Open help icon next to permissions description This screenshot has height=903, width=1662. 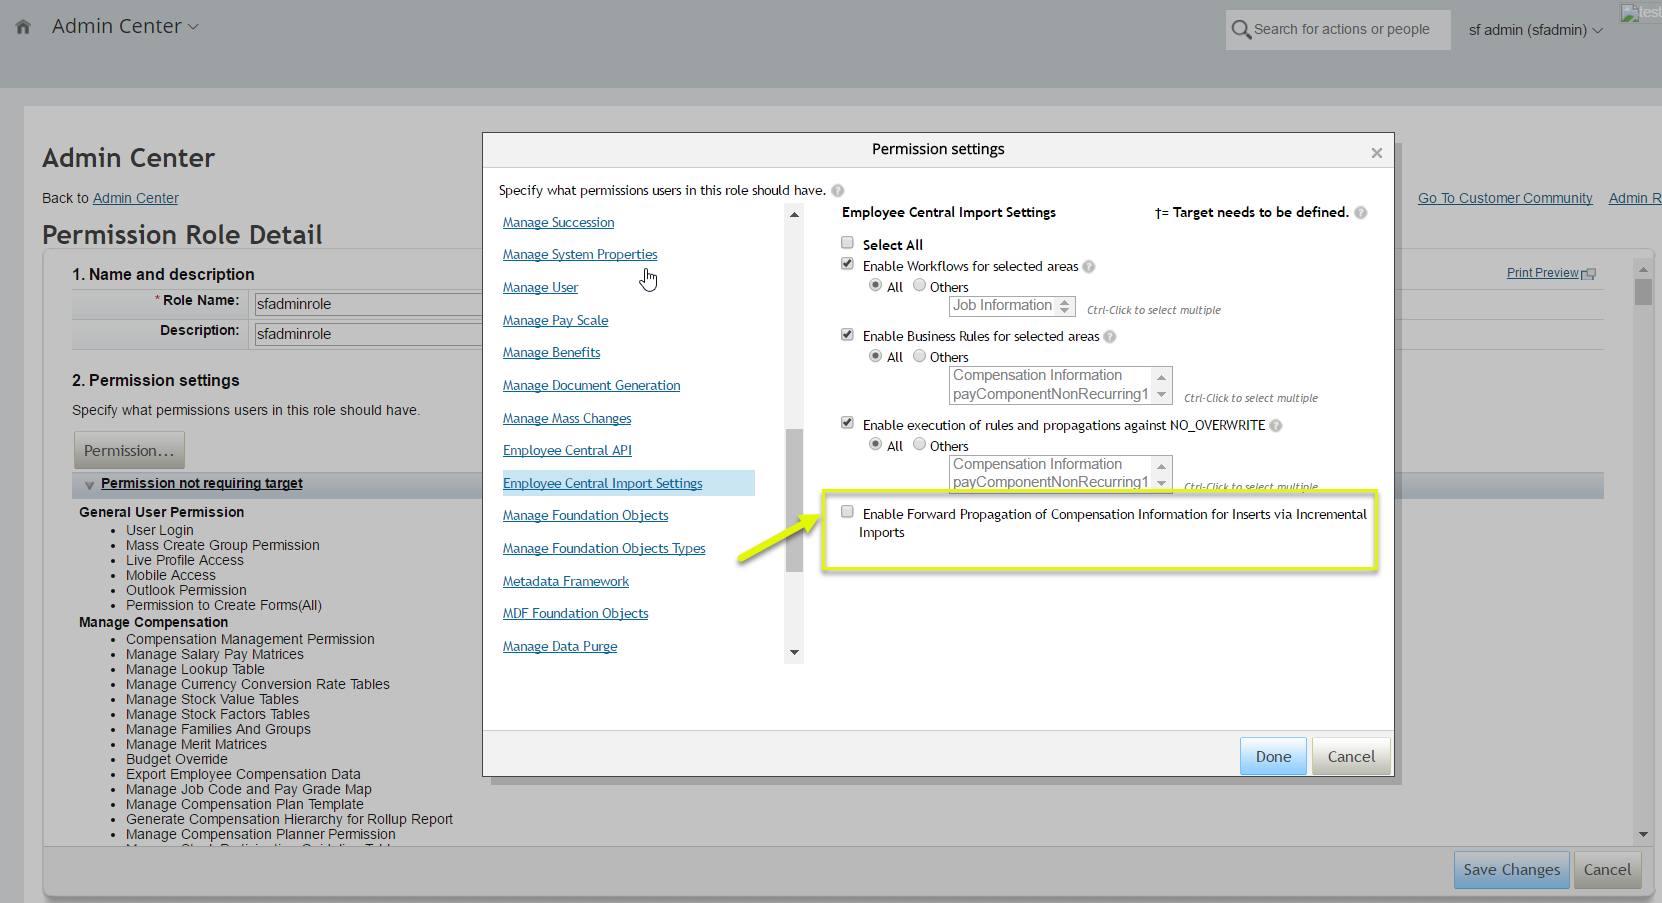pyautogui.click(x=838, y=191)
